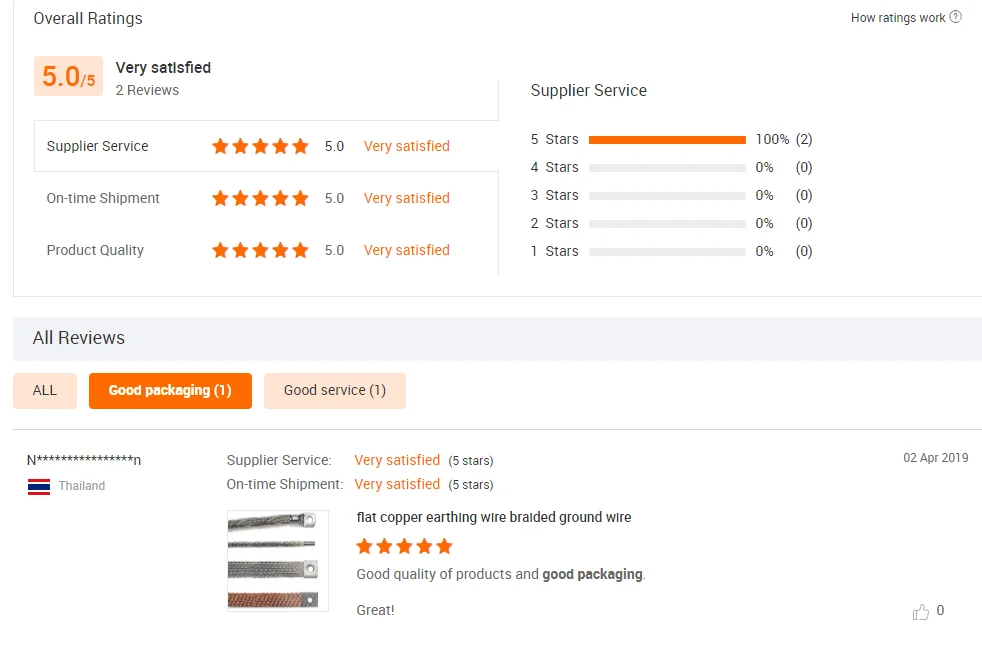Image resolution: width=982 pixels, height=652 pixels.
Task: Click the 5 Stars orange progress bar
Action: point(667,140)
